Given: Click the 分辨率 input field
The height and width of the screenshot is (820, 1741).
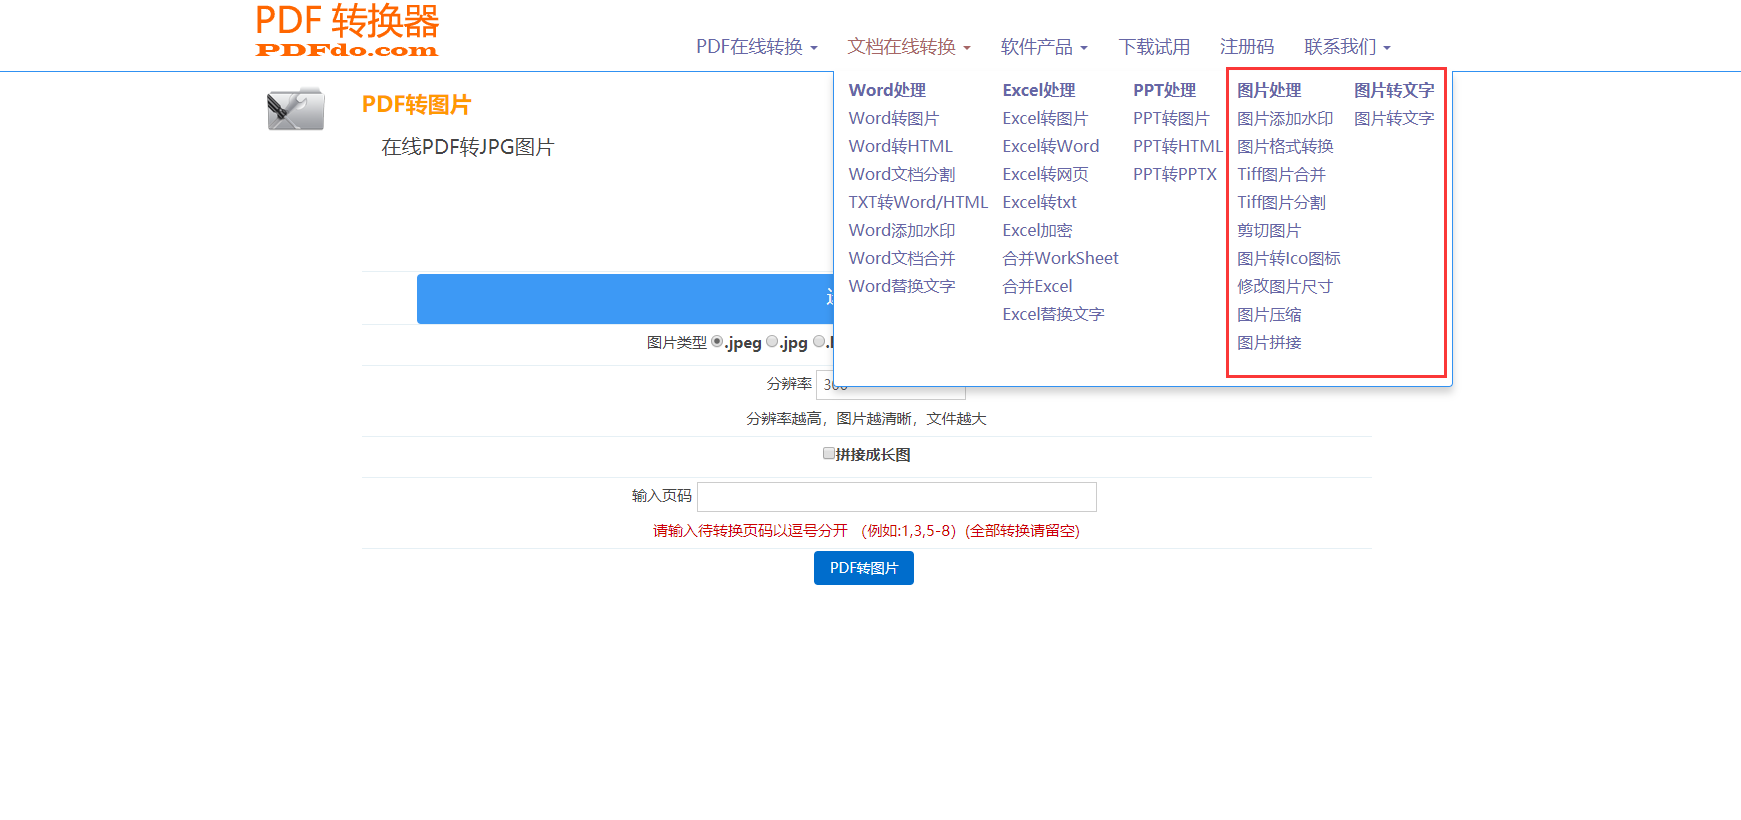Looking at the screenshot, I should pyautogui.click(x=891, y=385).
